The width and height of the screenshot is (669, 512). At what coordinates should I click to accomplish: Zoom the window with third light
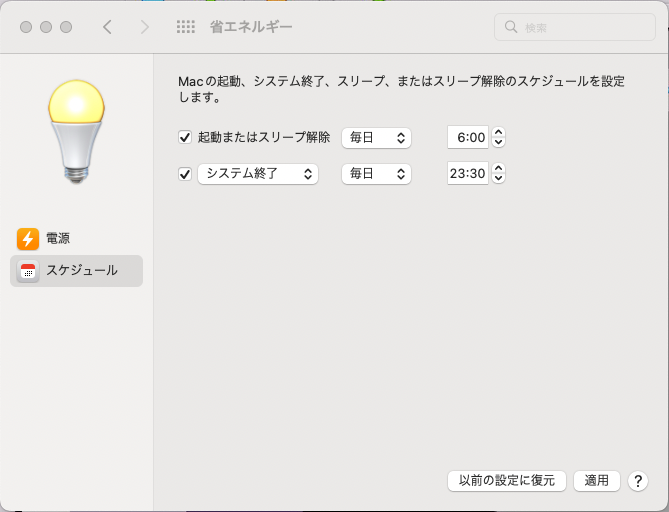(x=66, y=27)
